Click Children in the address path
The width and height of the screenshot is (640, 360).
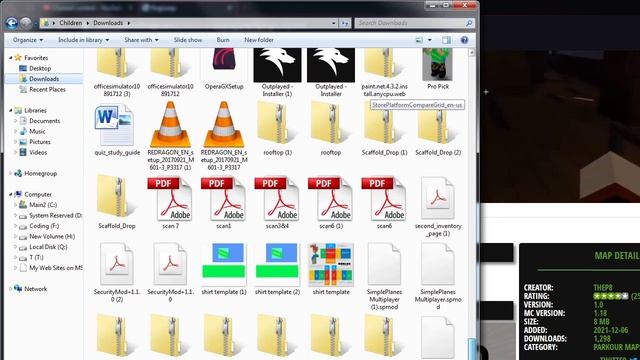(71, 23)
